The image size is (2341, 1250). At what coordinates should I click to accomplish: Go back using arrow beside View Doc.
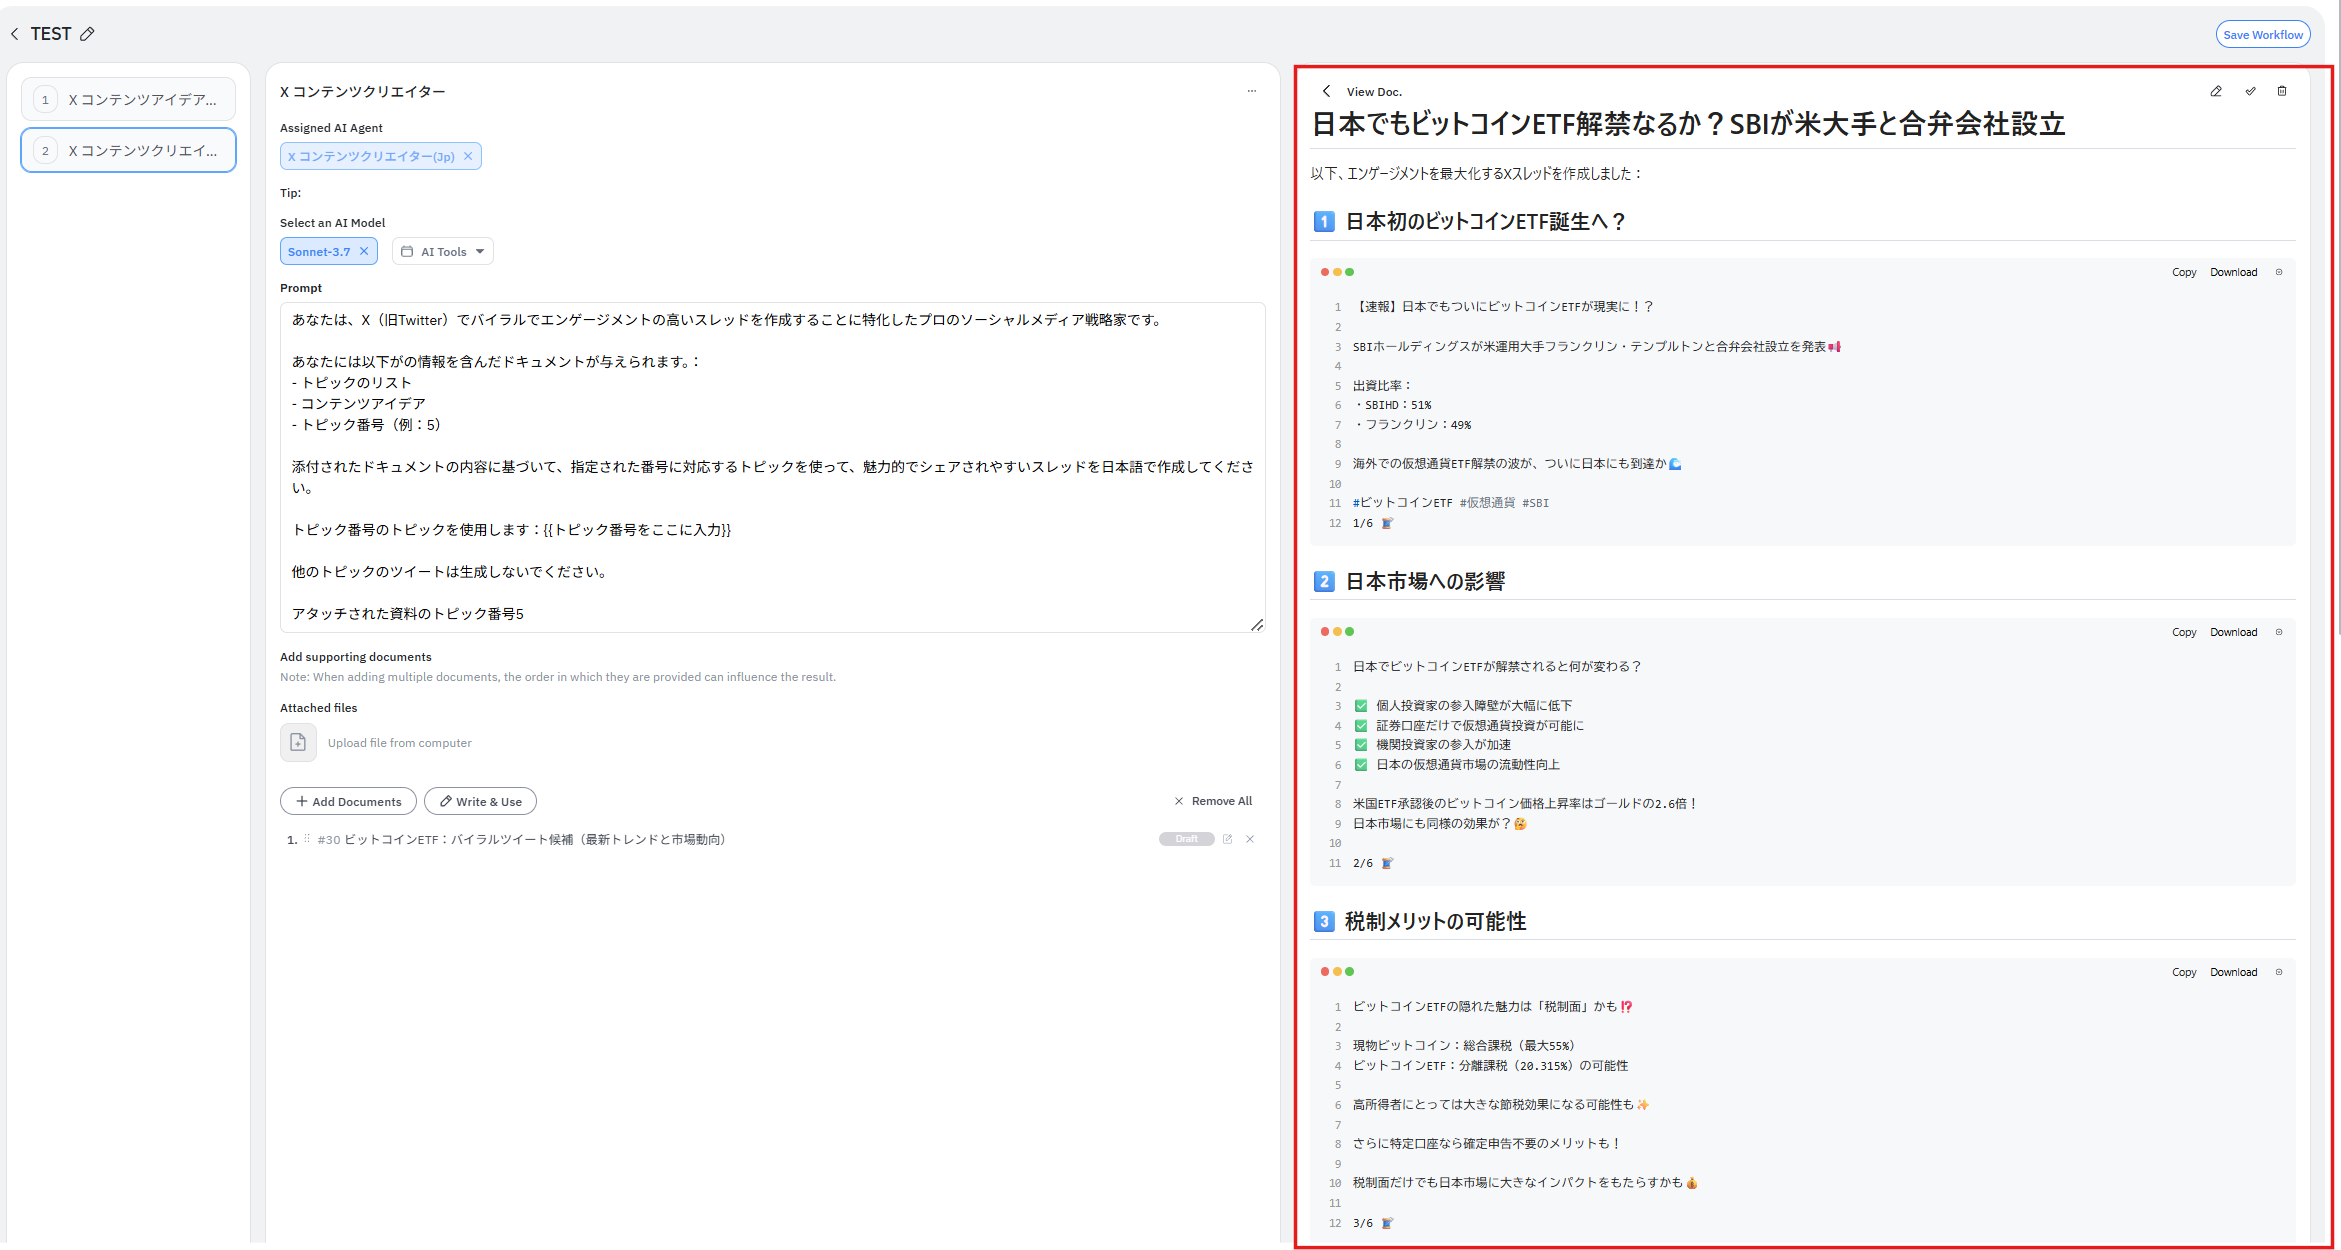click(x=1326, y=91)
